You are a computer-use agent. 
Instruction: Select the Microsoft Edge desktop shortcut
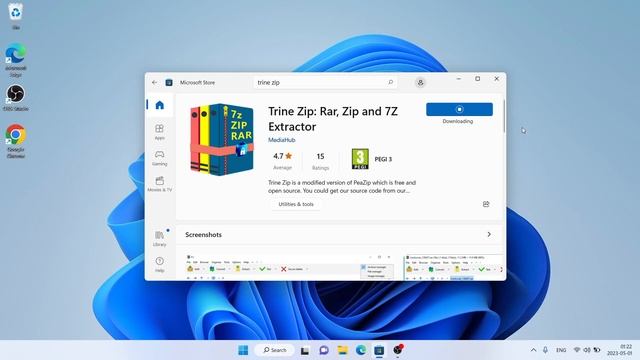pyautogui.click(x=16, y=60)
